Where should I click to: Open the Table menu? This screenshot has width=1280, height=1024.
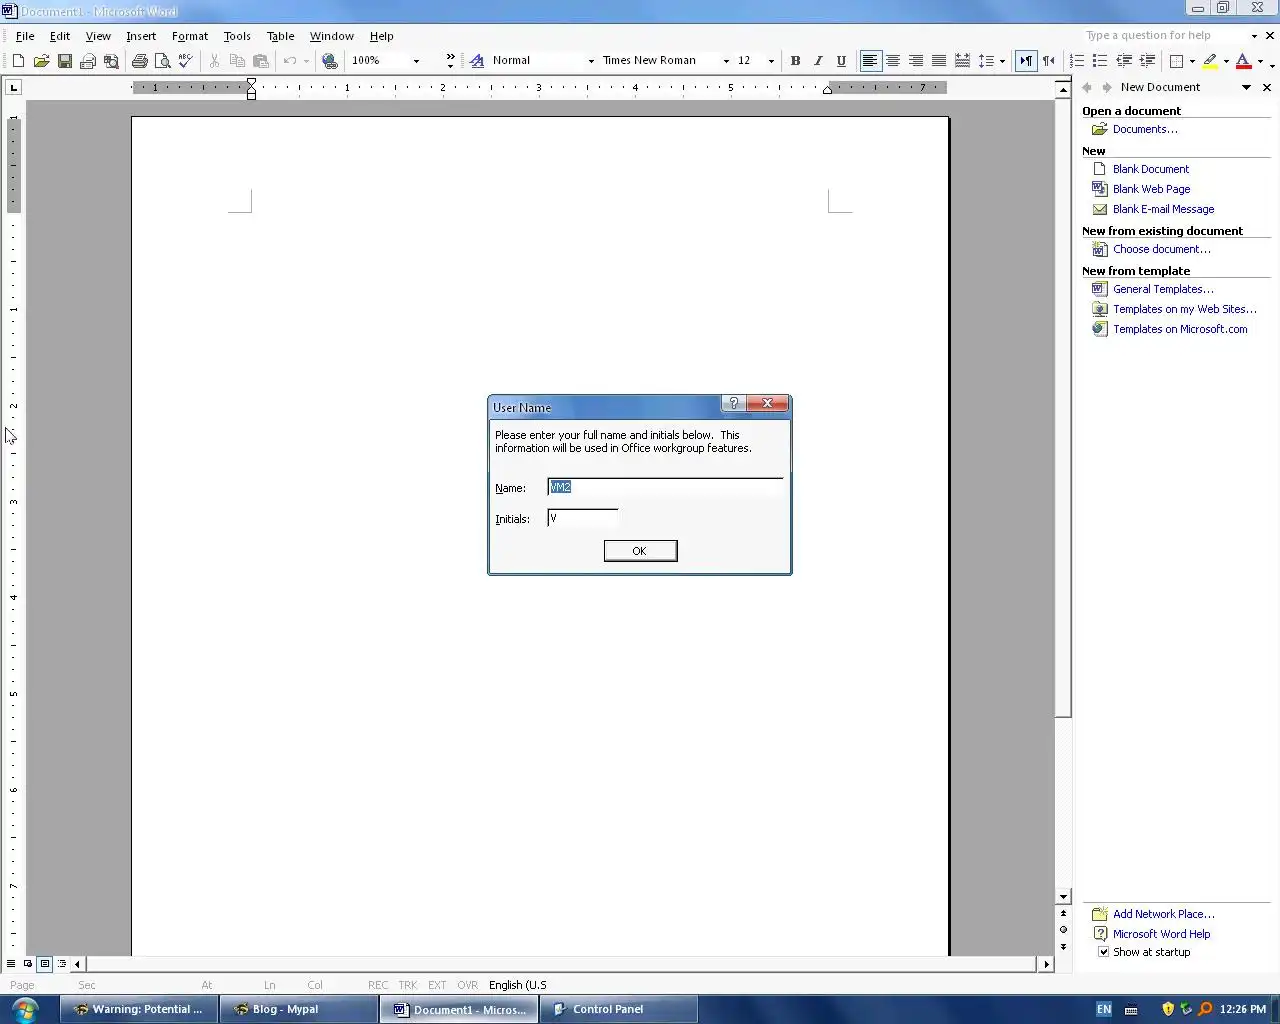point(280,36)
